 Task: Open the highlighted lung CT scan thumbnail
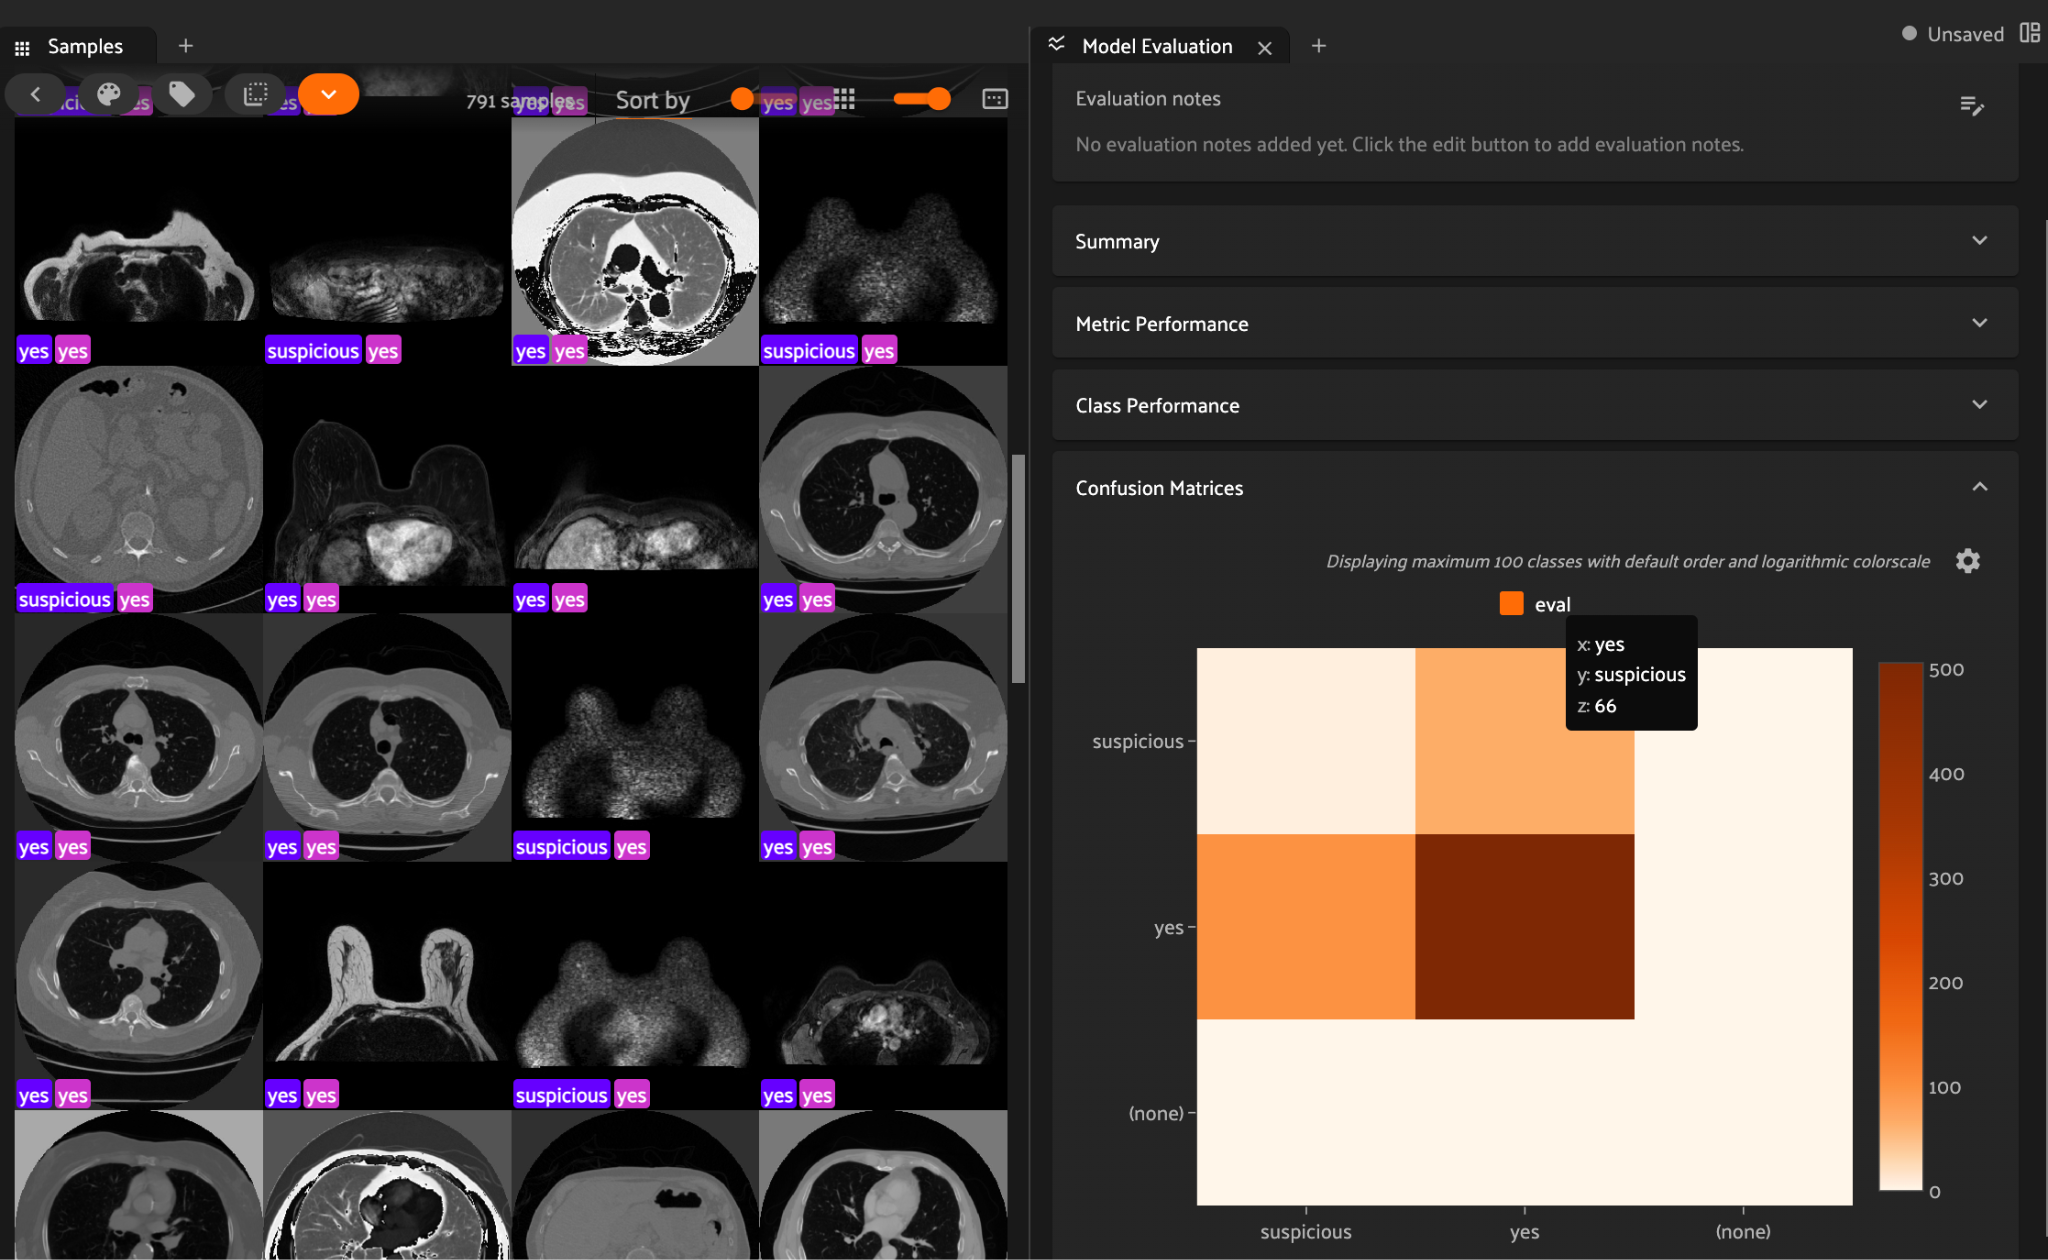point(635,242)
